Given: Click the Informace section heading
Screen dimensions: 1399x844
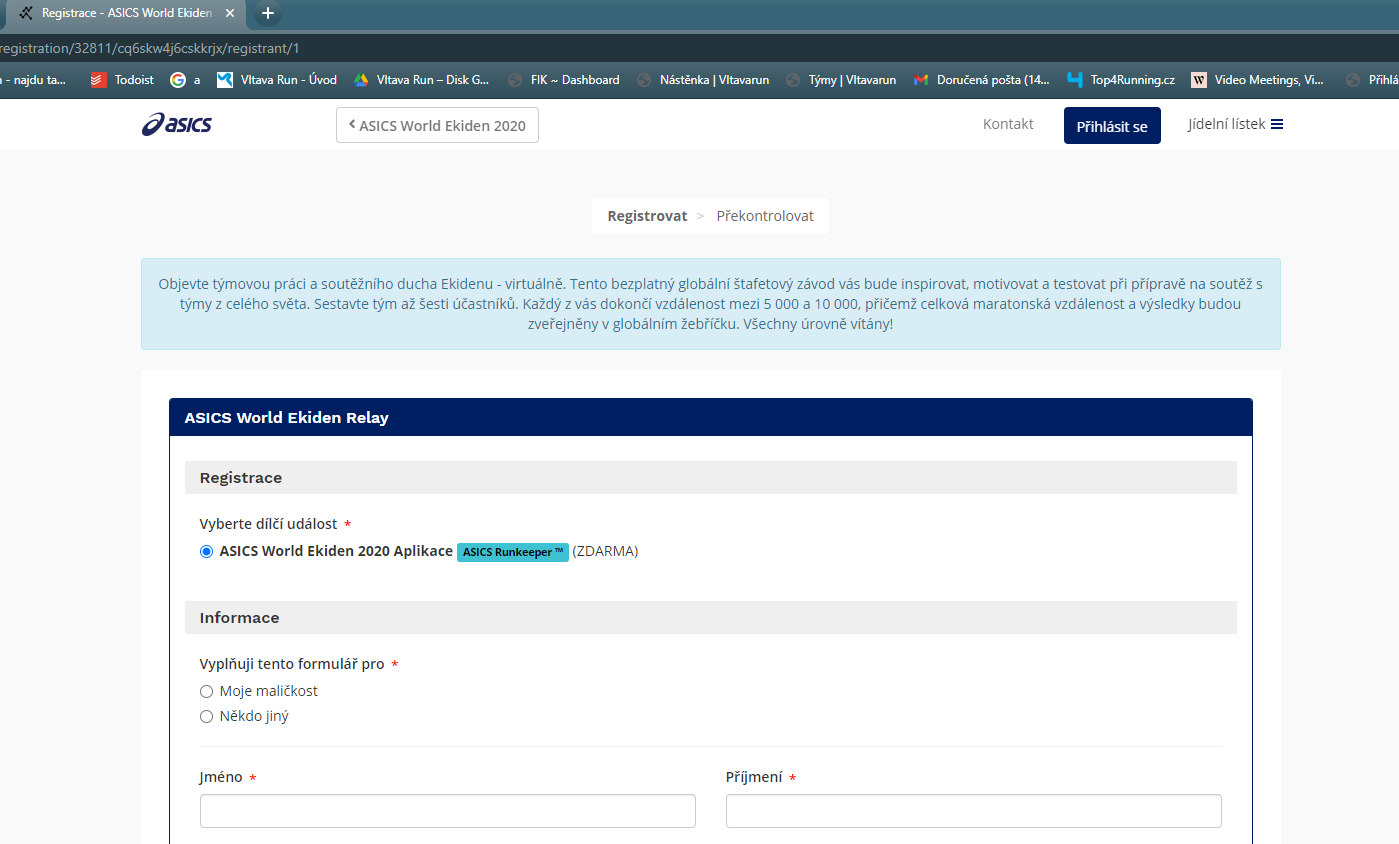Looking at the screenshot, I should click(240, 618).
